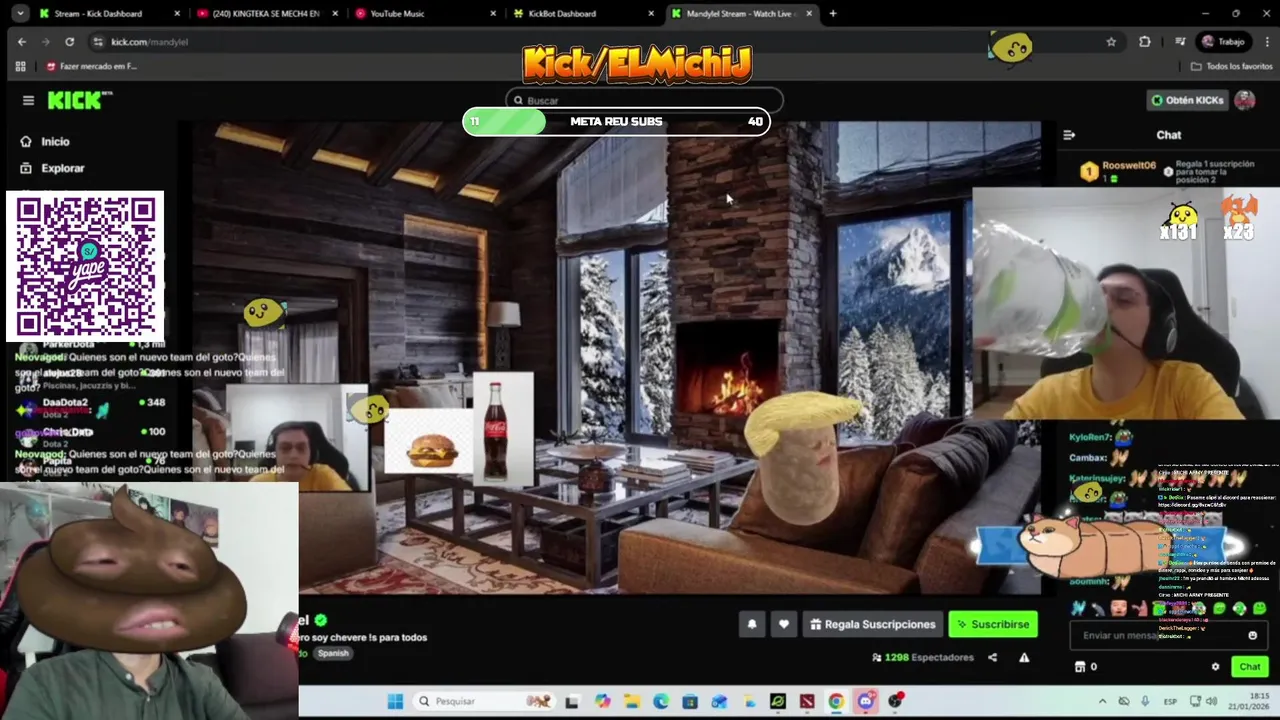Follow channel with heart button
The image size is (1280, 720).
(x=784, y=624)
